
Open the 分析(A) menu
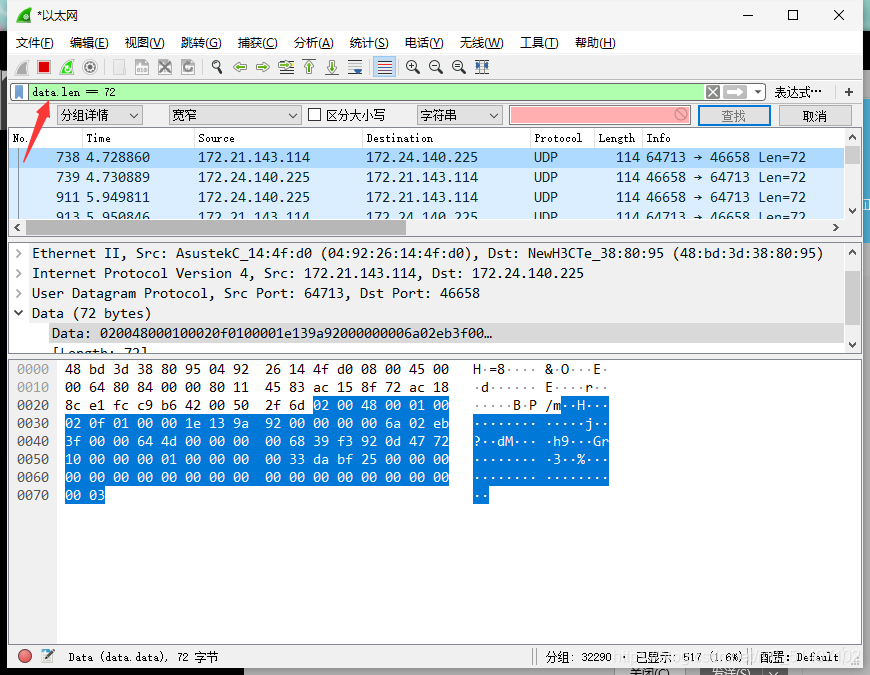[x=313, y=43]
